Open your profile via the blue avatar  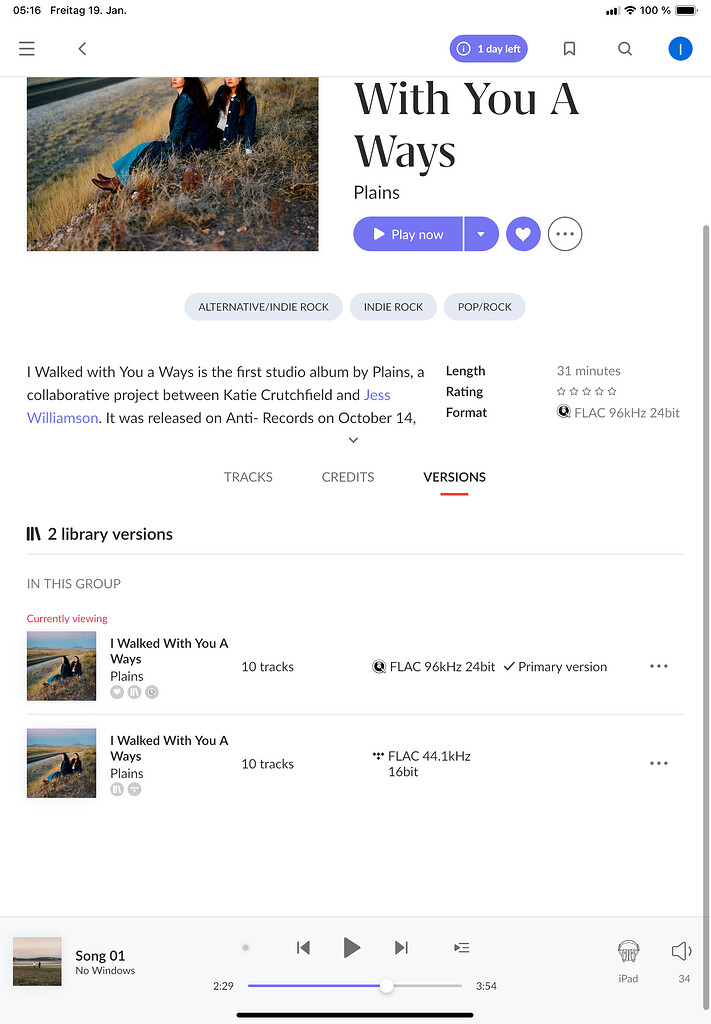(x=681, y=48)
